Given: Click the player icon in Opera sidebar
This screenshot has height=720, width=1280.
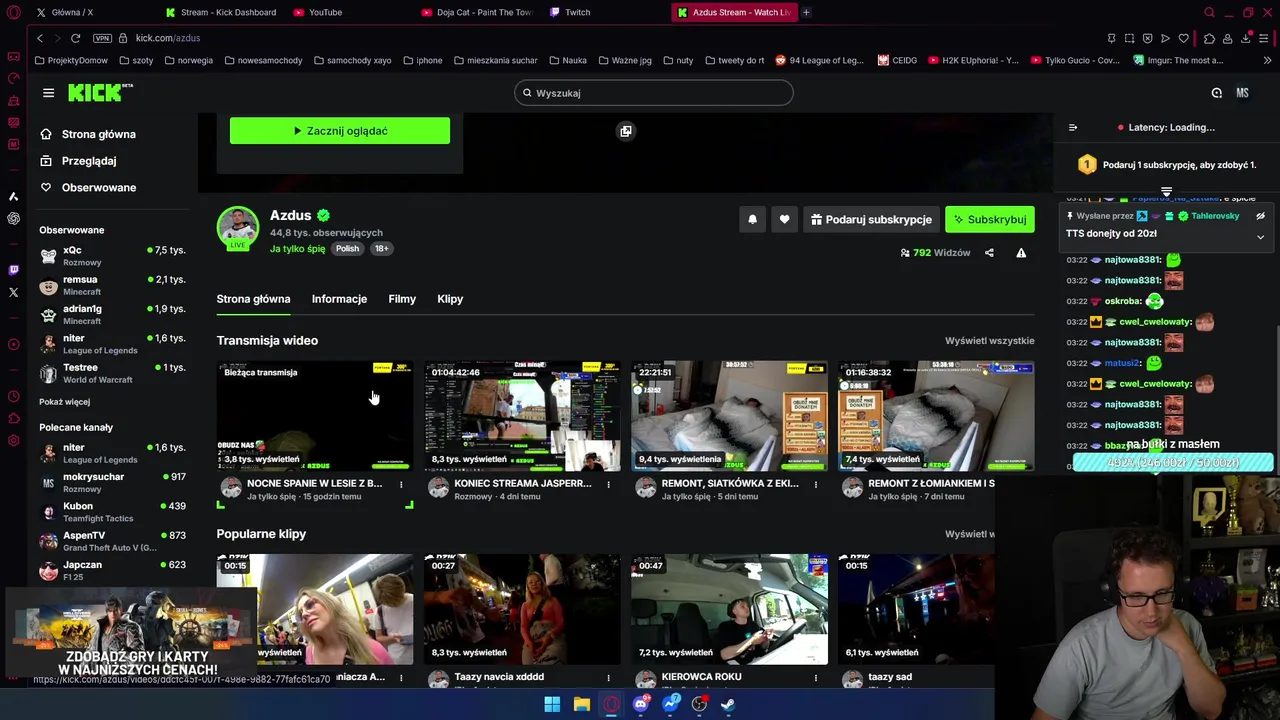Looking at the screenshot, I should (x=13, y=345).
